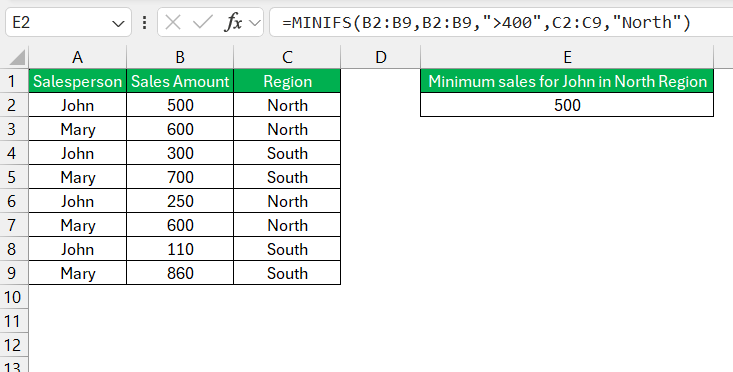Image resolution: width=733 pixels, height=372 pixels.
Task: Select cell C6 containing North
Action: coord(287,201)
